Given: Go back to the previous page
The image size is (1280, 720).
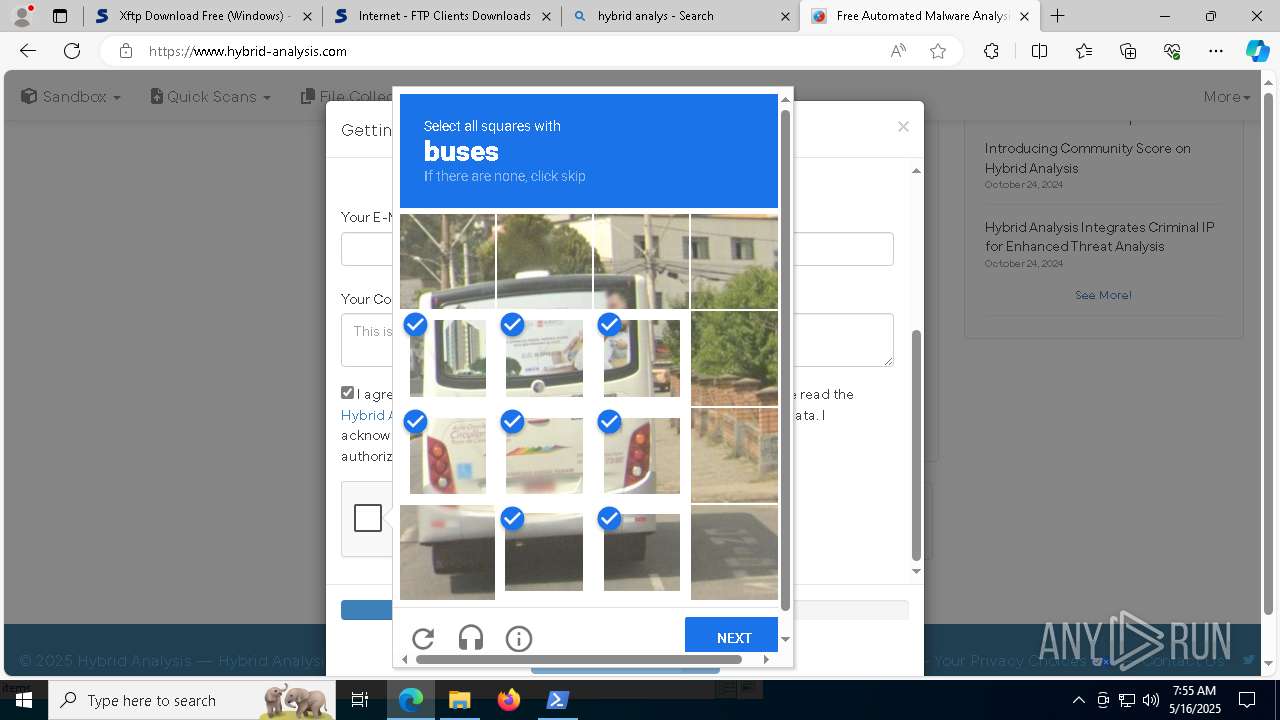Looking at the screenshot, I should pos(28,51).
